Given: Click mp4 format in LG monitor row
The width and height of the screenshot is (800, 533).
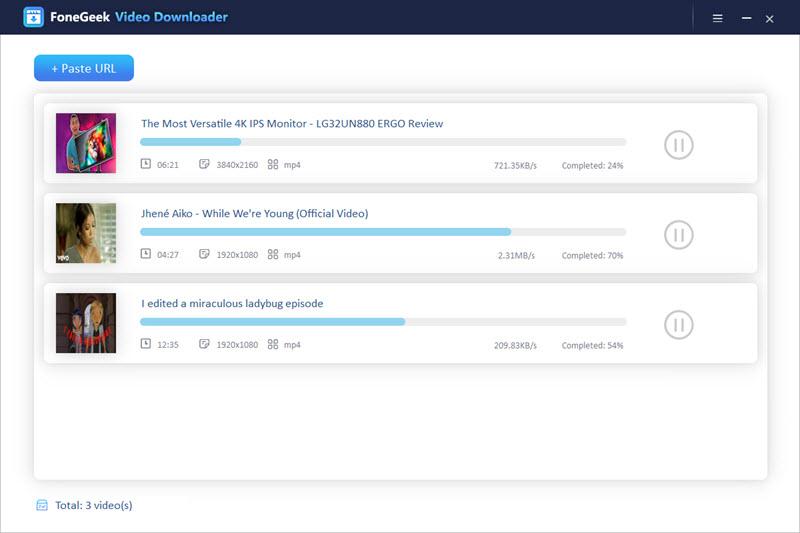Looking at the screenshot, I should point(292,165).
